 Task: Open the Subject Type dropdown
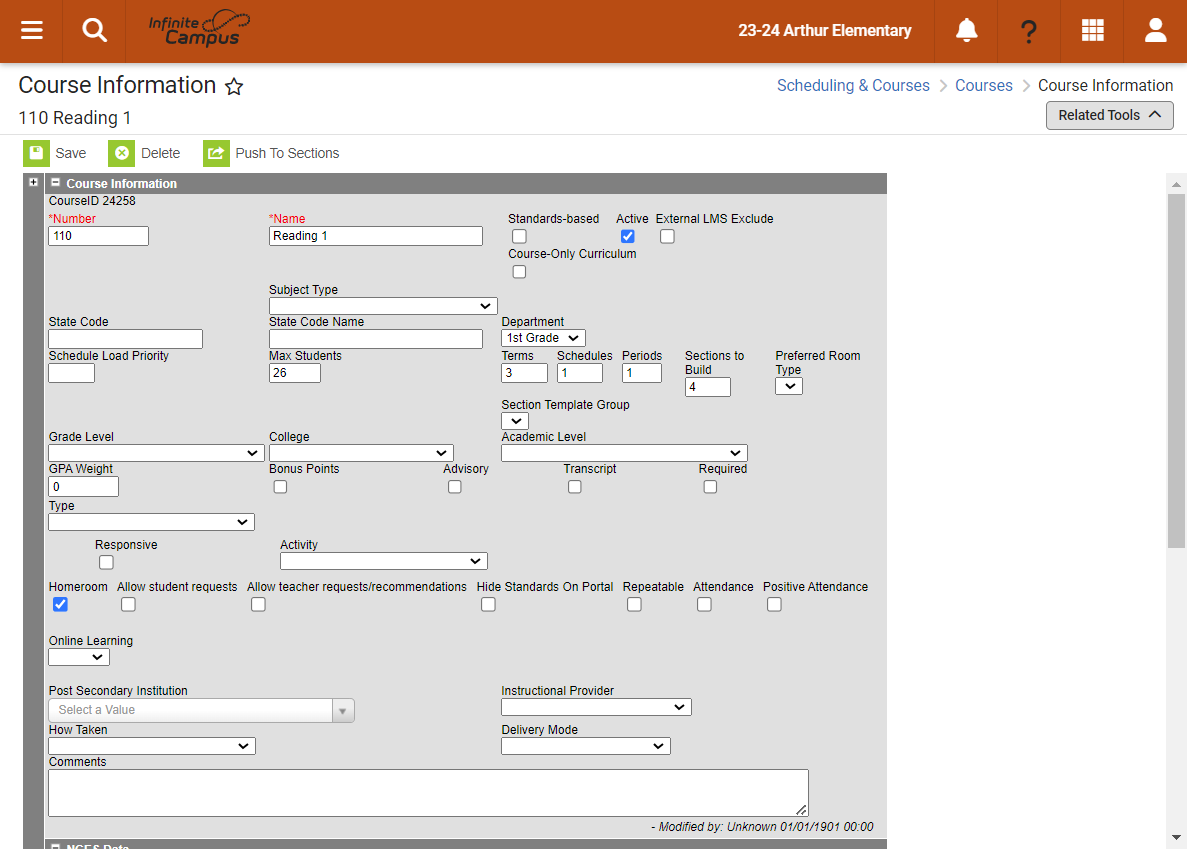click(x=383, y=306)
